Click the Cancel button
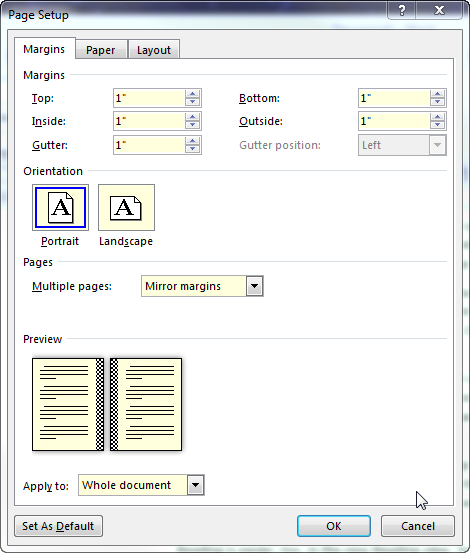This screenshot has width=470, height=553. tap(418, 526)
